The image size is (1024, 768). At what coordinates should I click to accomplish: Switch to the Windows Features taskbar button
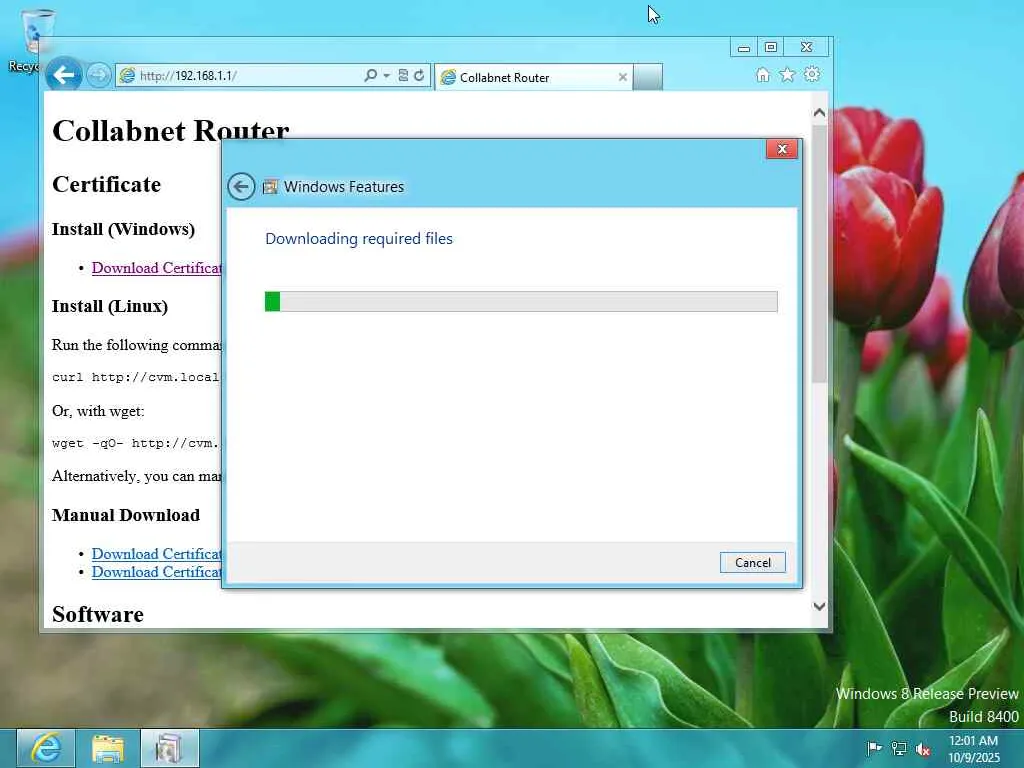tap(170, 748)
